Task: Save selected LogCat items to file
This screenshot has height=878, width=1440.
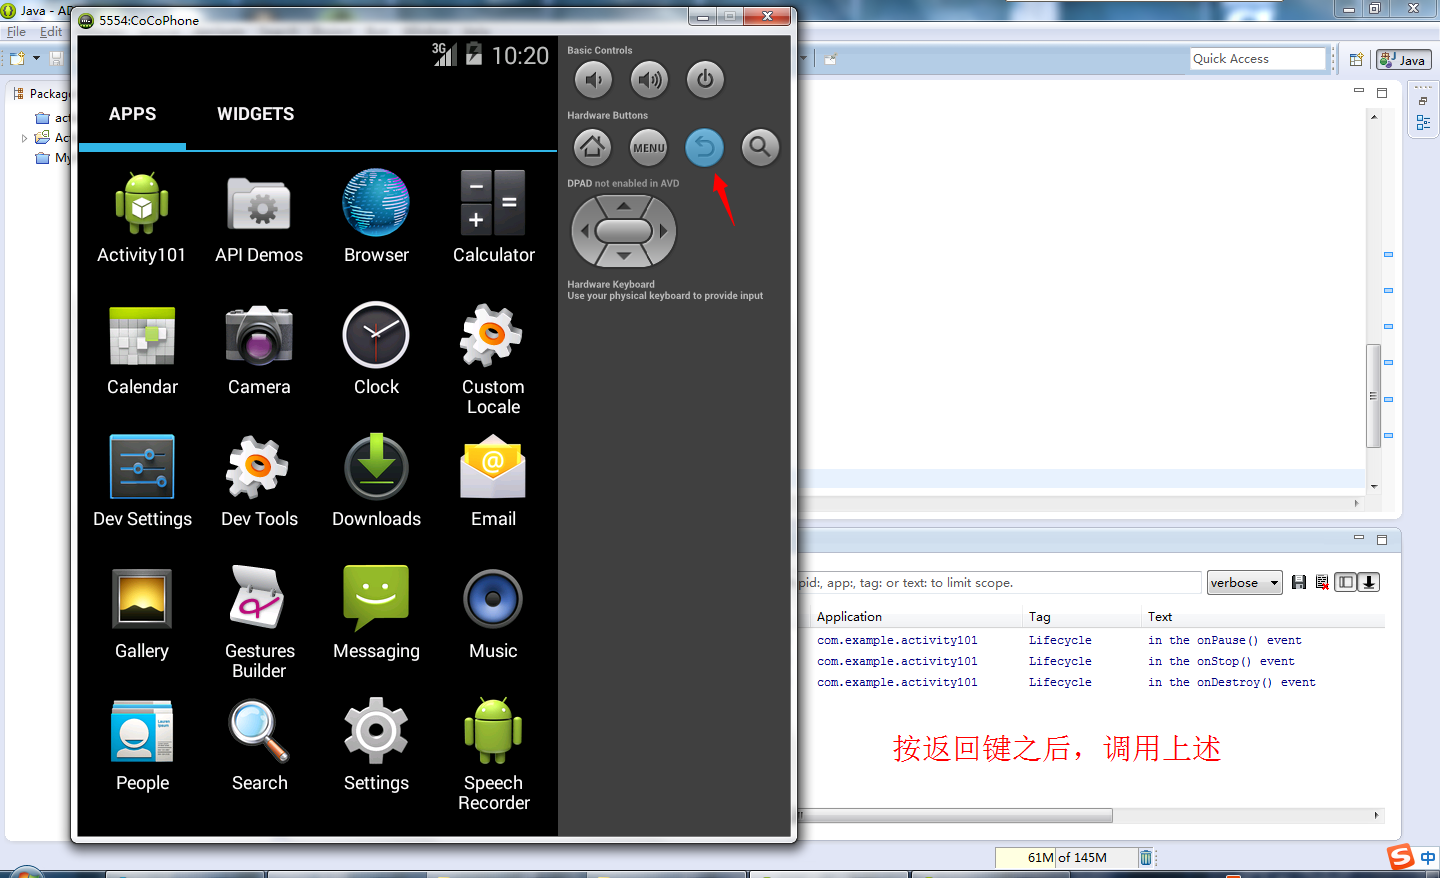Action: (x=1299, y=582)
